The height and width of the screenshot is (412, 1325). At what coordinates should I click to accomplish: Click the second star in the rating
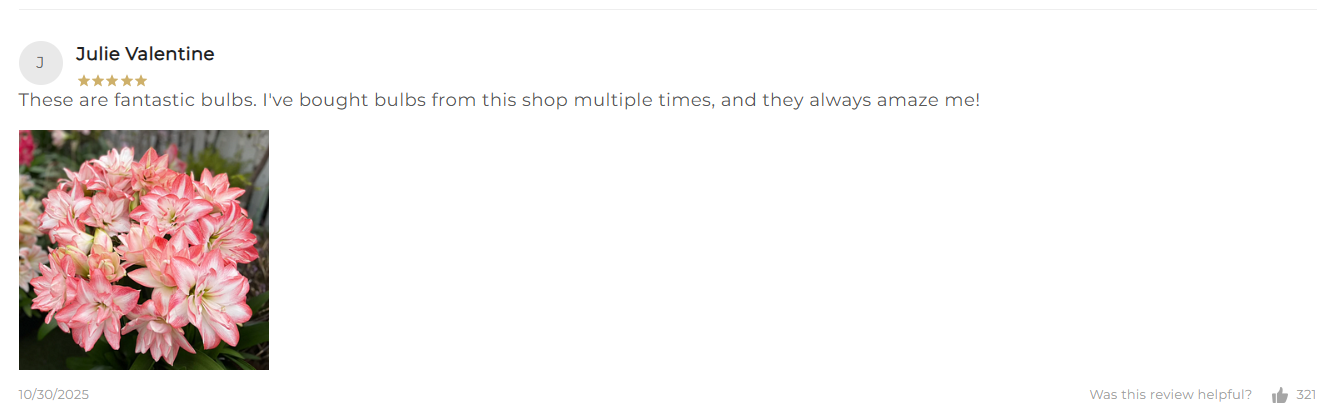(x=98, y=81)
